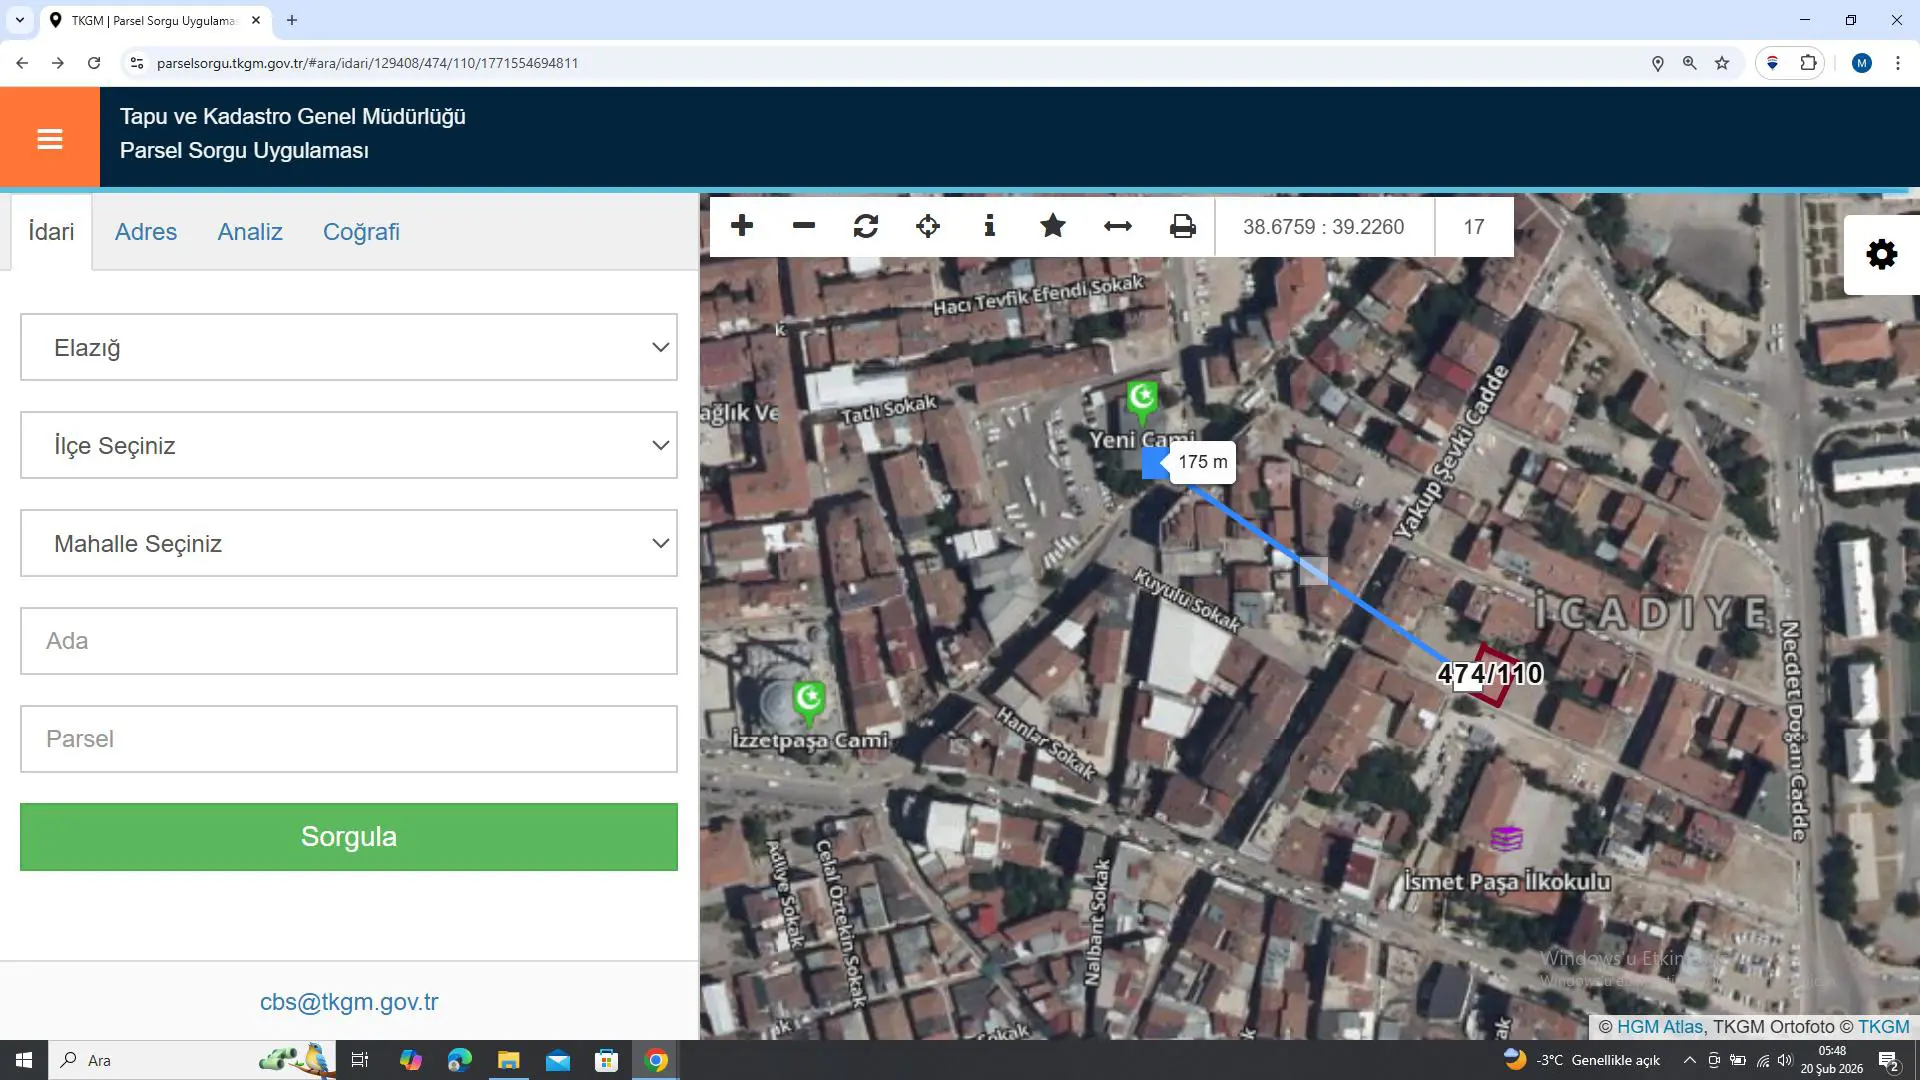Zoom in with the plus map tool

pos(742,226)
